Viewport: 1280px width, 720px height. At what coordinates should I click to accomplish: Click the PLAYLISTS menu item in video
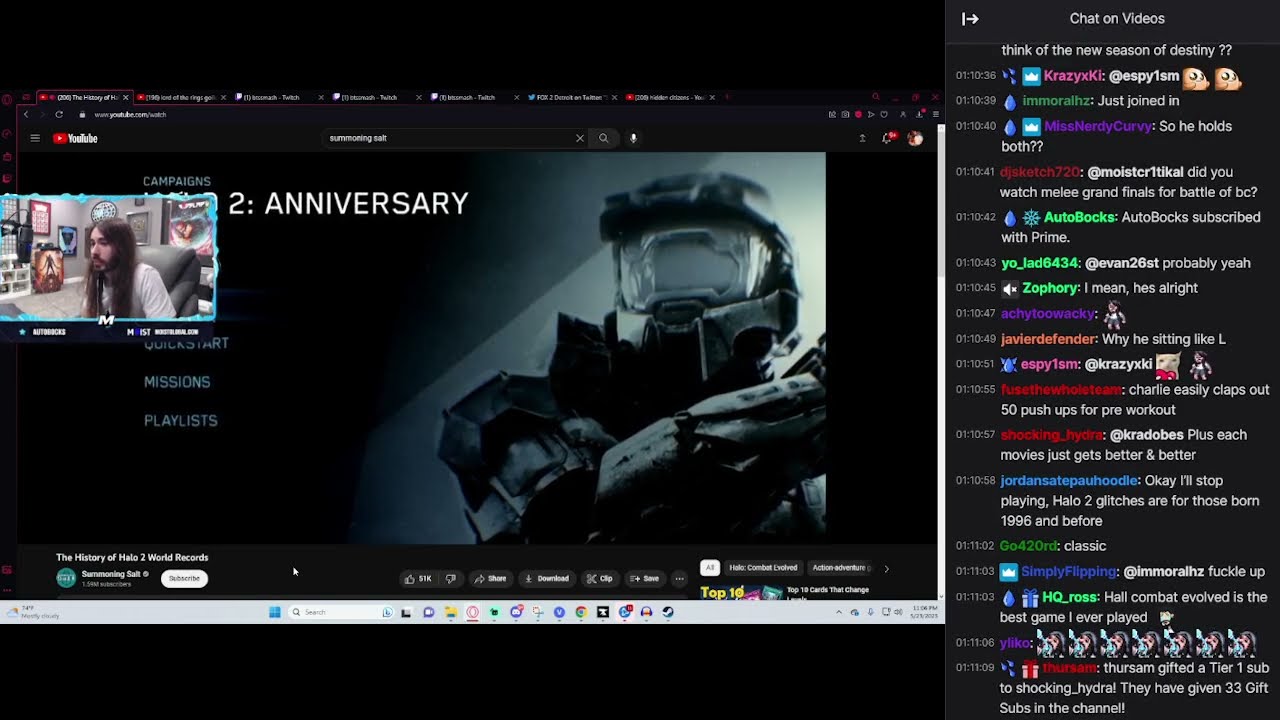click(x=181, y=421)
